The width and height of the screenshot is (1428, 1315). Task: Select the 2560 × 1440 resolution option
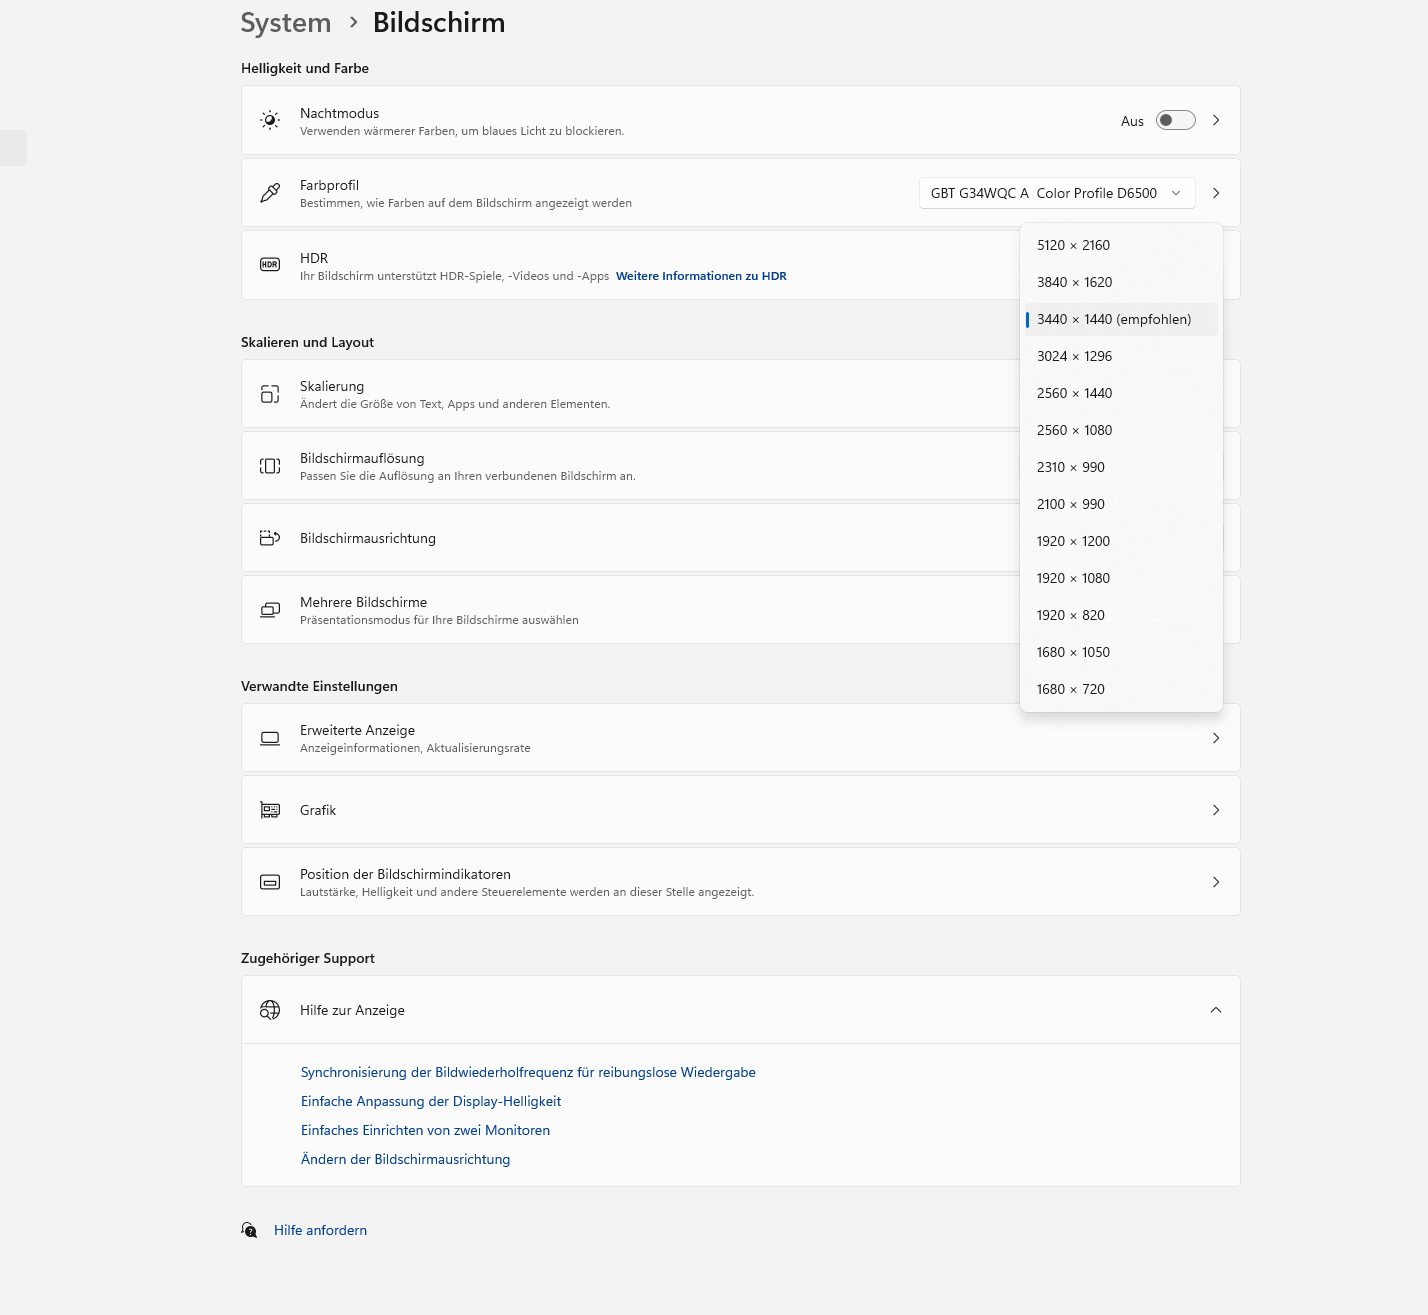(x=1074, y=393)
